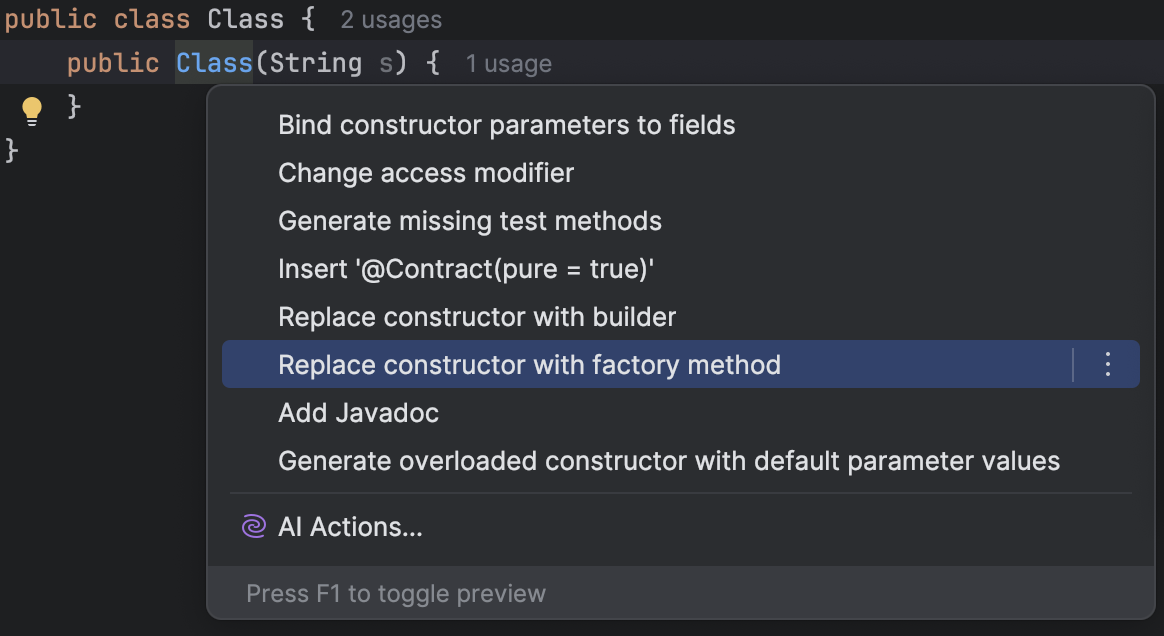
Task: Click the class name in the declaration line
Action: coord(245,19)
